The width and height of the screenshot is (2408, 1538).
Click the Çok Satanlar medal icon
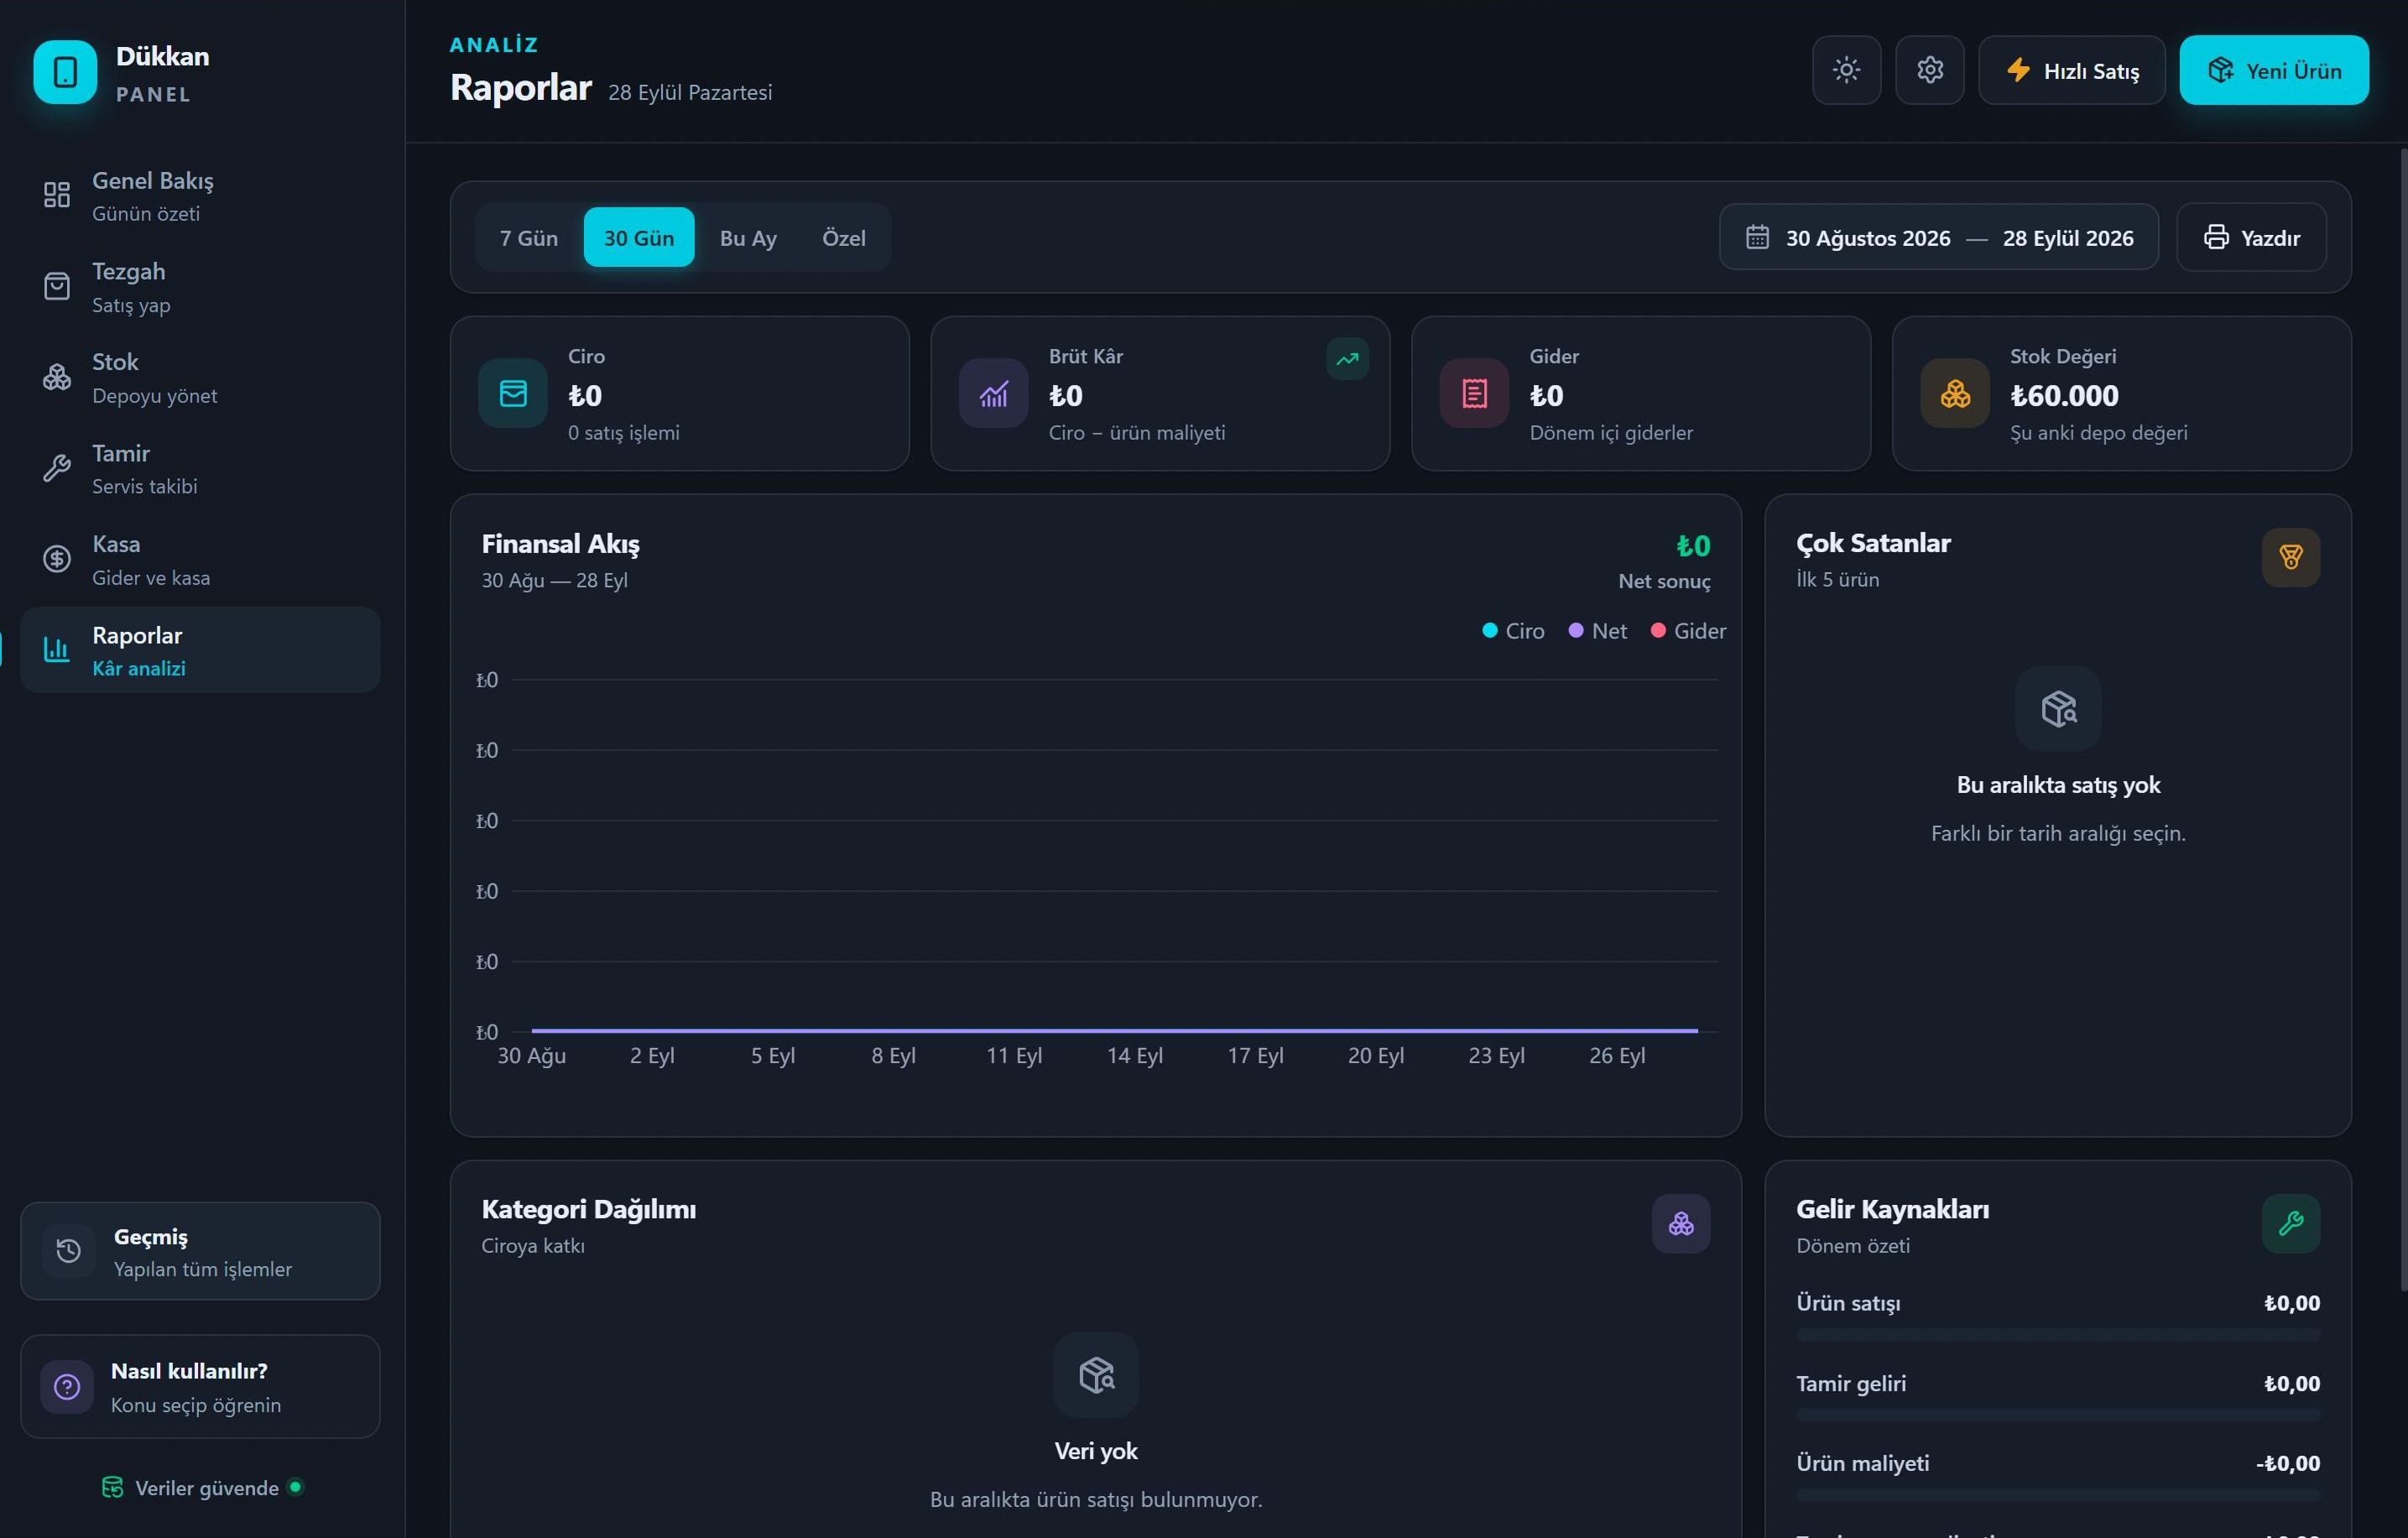(x=2290, y=557)
